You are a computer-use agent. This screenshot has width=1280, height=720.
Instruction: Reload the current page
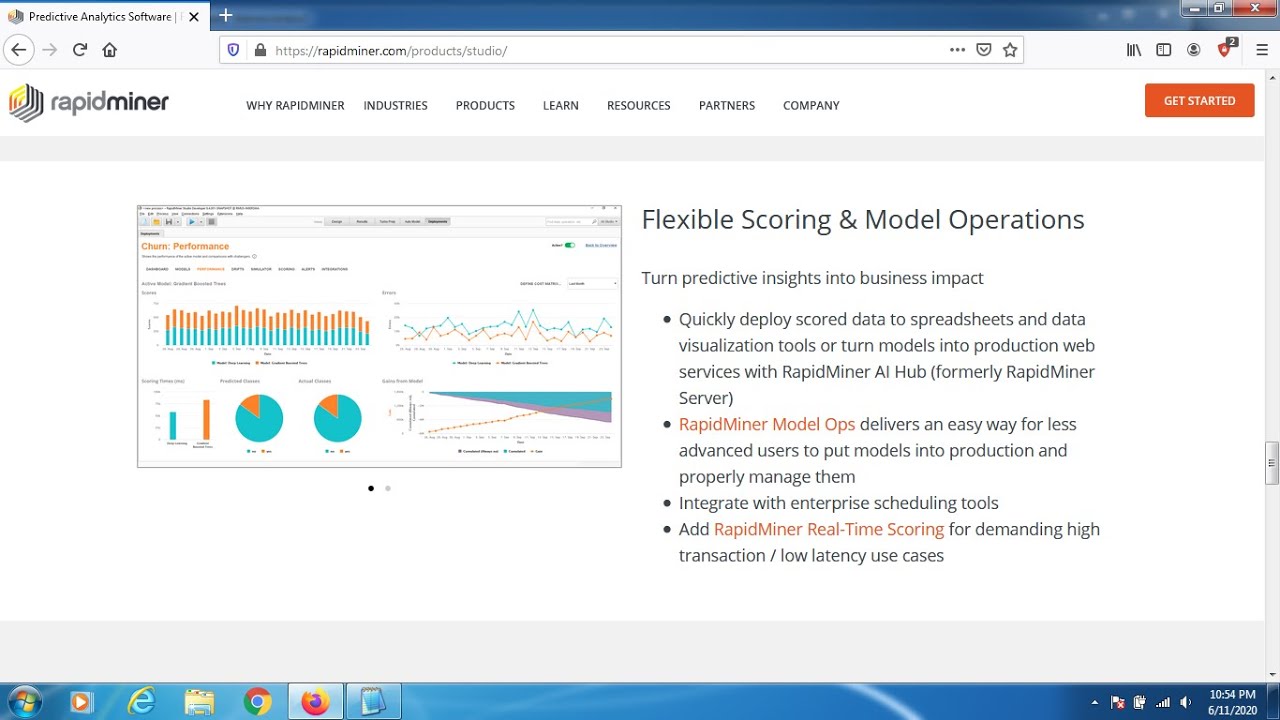pyautogui.click(x=80, y=50)
